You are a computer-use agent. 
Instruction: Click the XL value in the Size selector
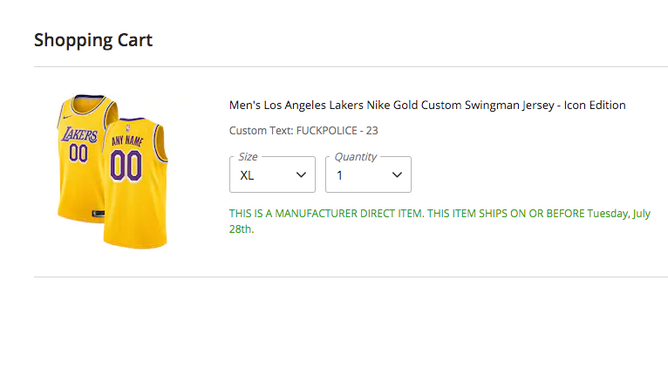click(247, 175)
